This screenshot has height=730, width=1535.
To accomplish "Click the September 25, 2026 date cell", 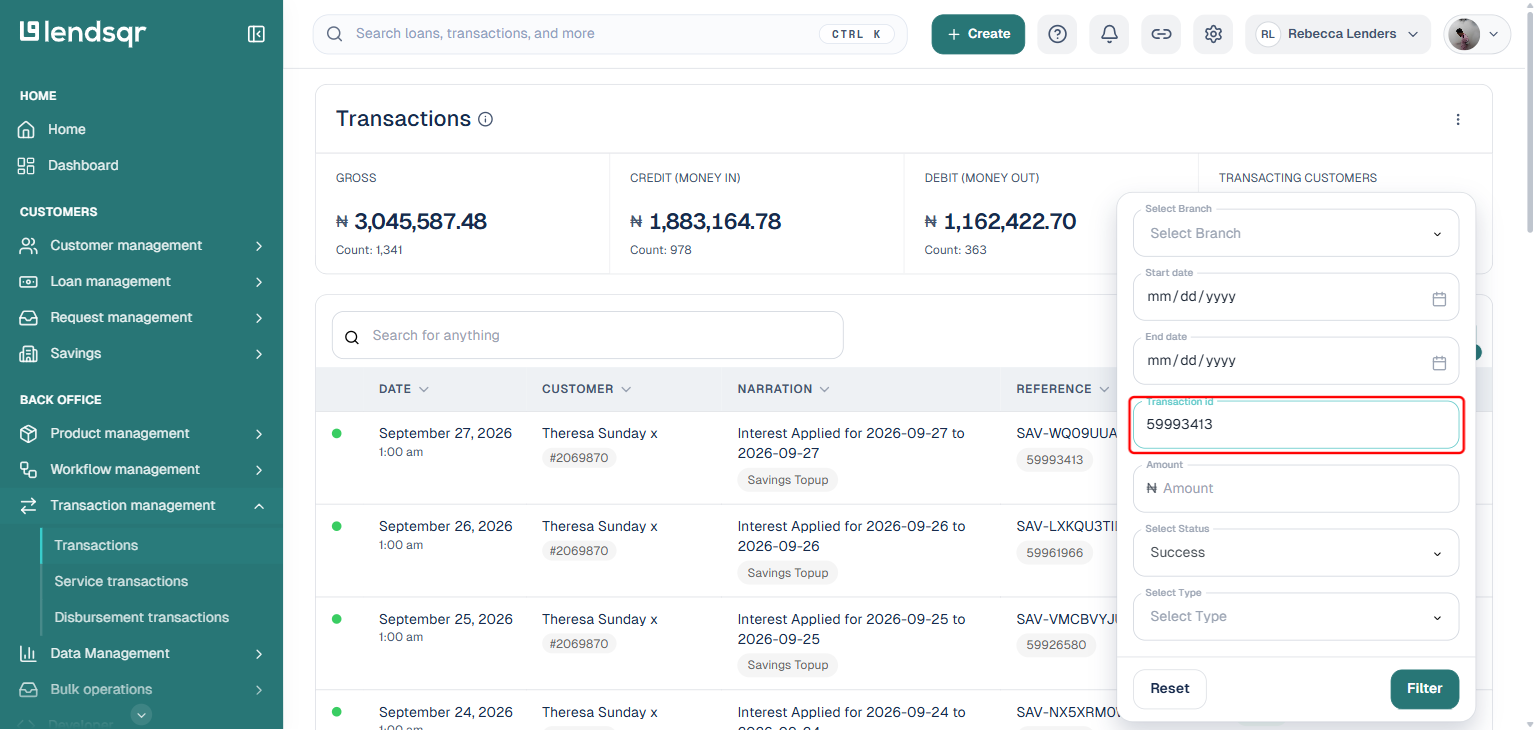I will 446,620.
